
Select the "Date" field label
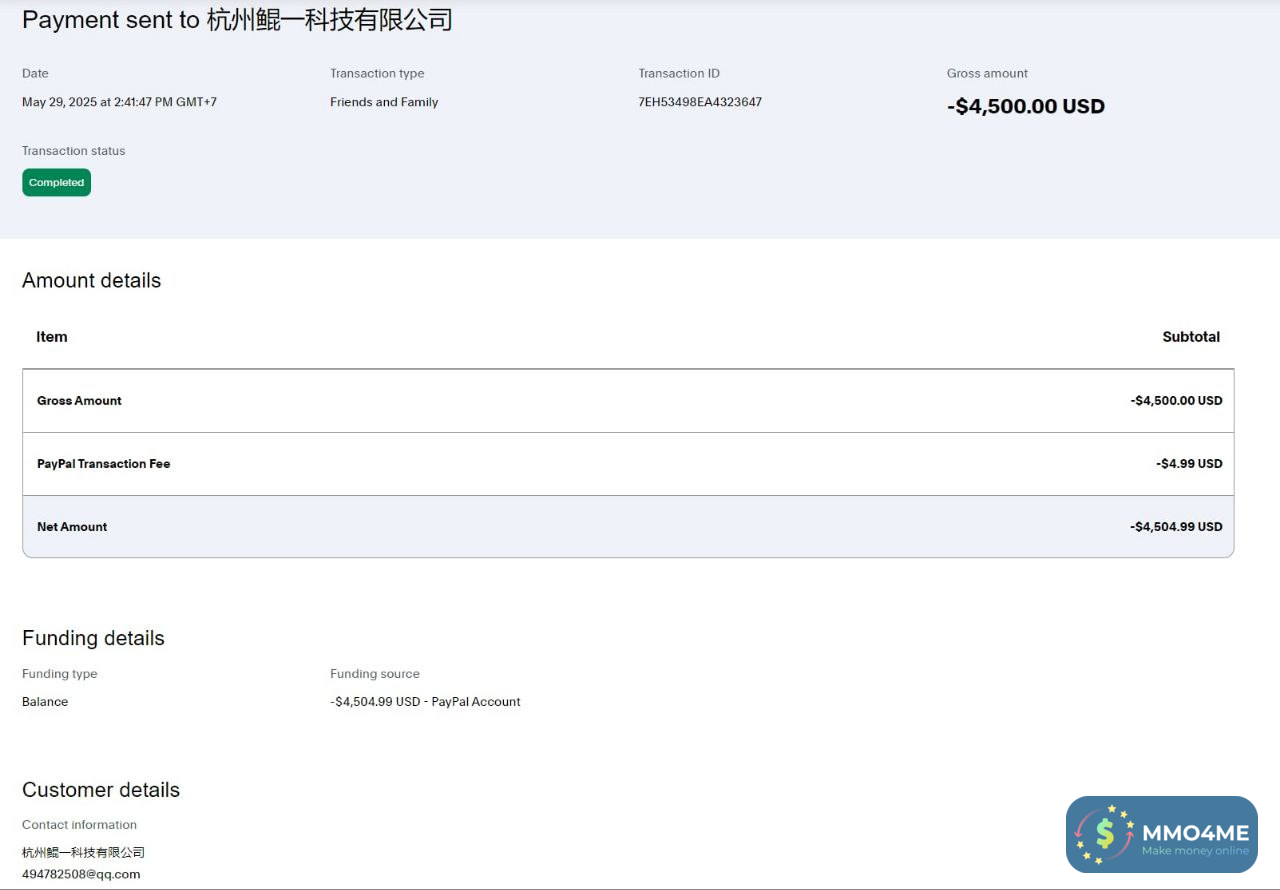[x=35, y=73]
